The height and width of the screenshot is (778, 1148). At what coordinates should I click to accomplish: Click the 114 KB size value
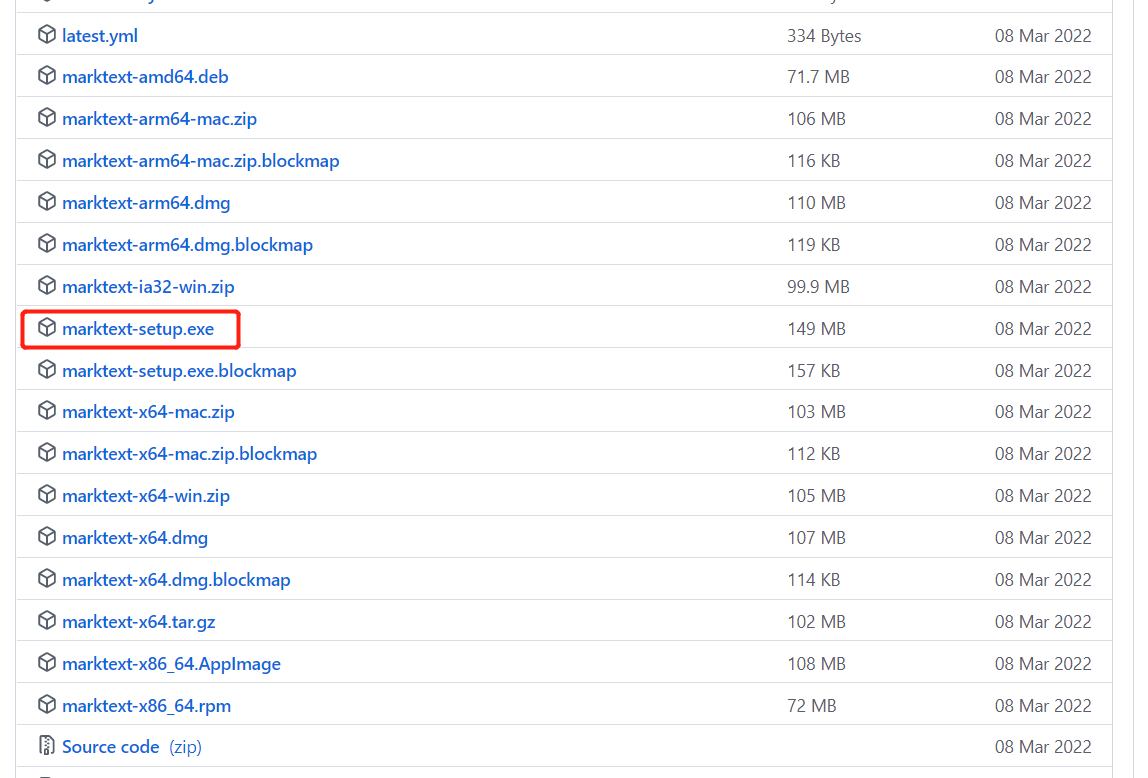coord(813,580)
